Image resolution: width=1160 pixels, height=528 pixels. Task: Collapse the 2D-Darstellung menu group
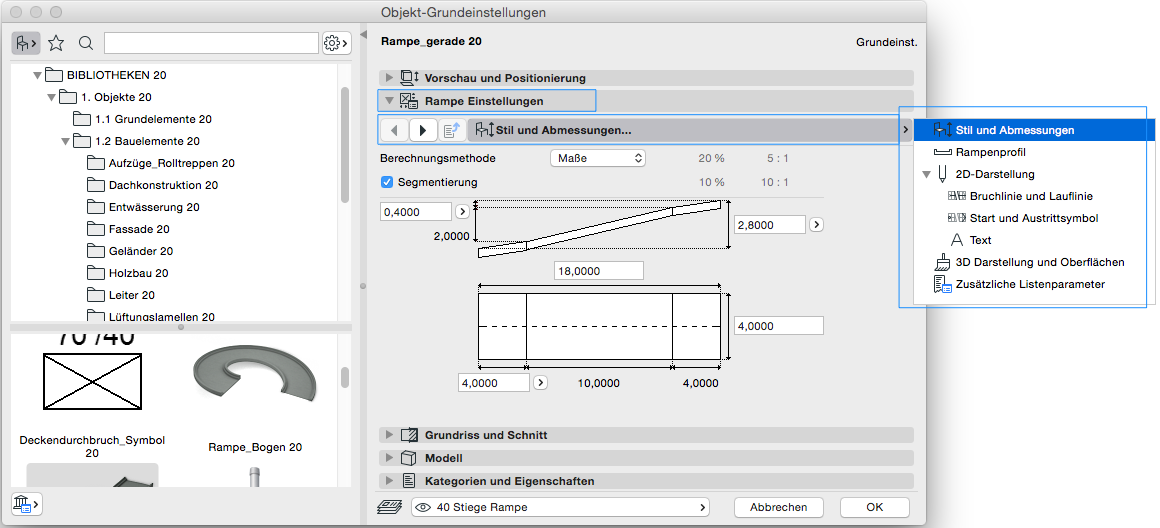(927, 174)
